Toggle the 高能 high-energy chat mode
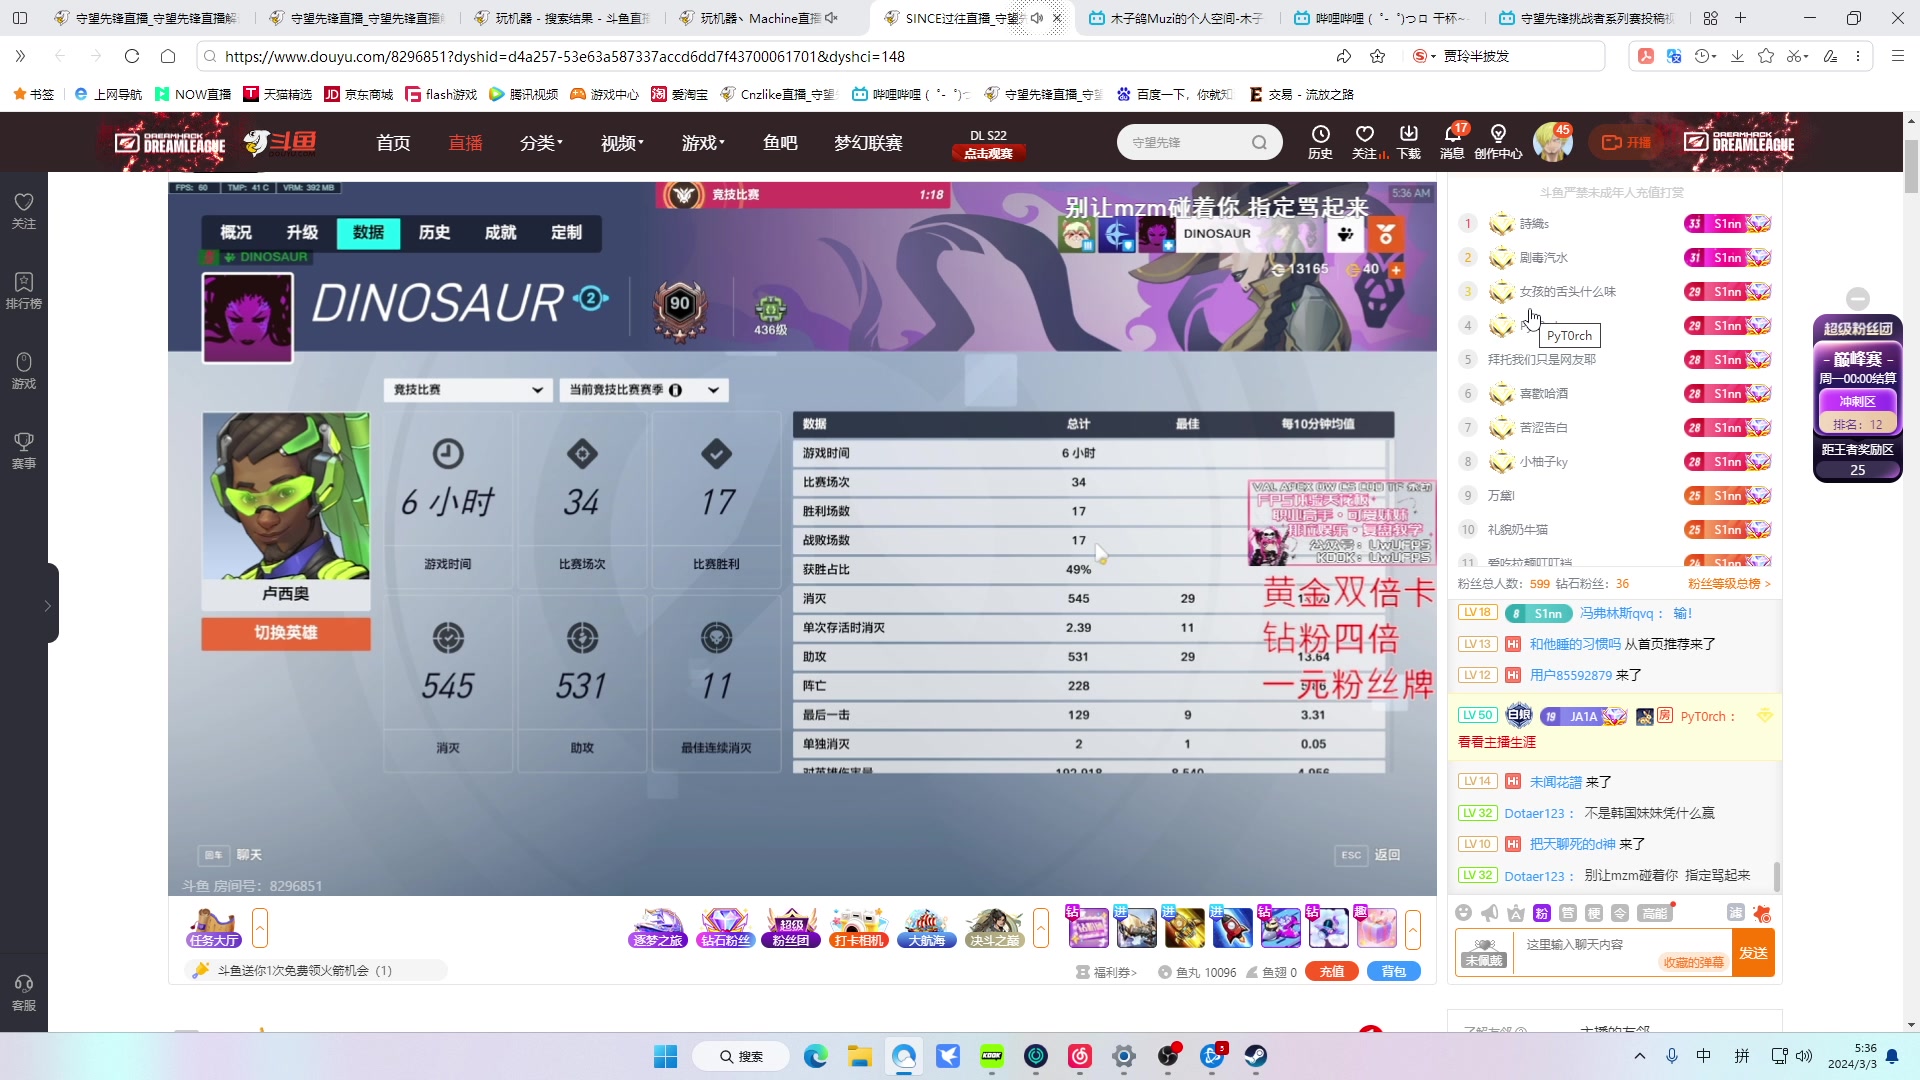This screenshot has height=1080, width=1920. pos(1655,913)
